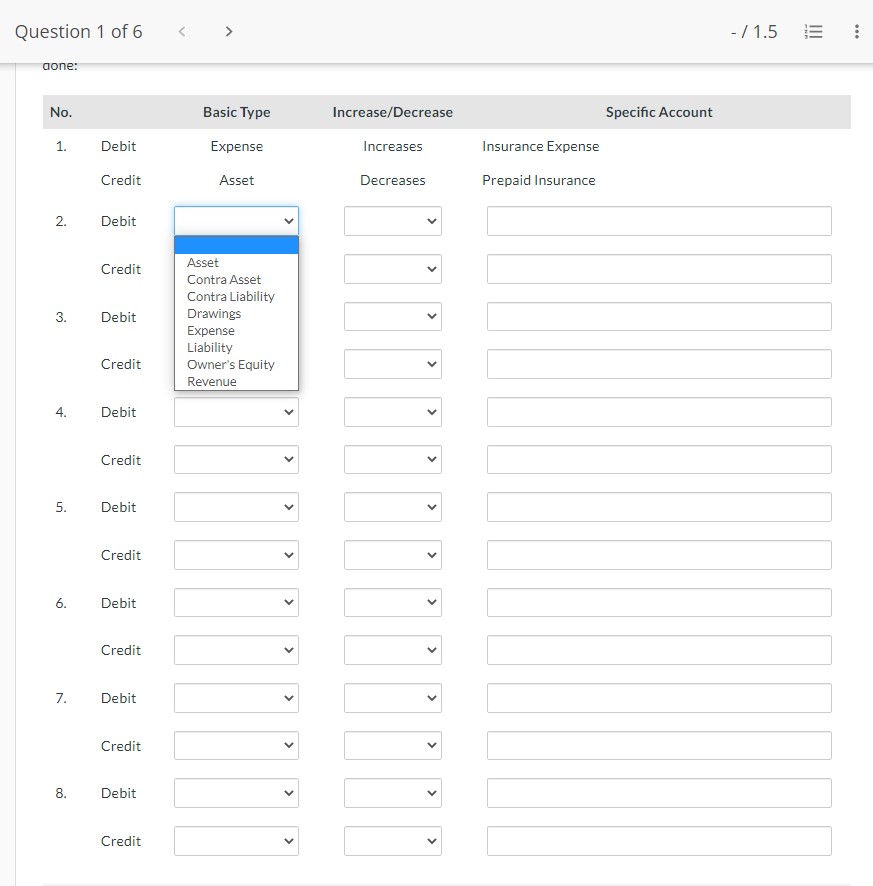Click the previous question left arrow

pos(182,31)
